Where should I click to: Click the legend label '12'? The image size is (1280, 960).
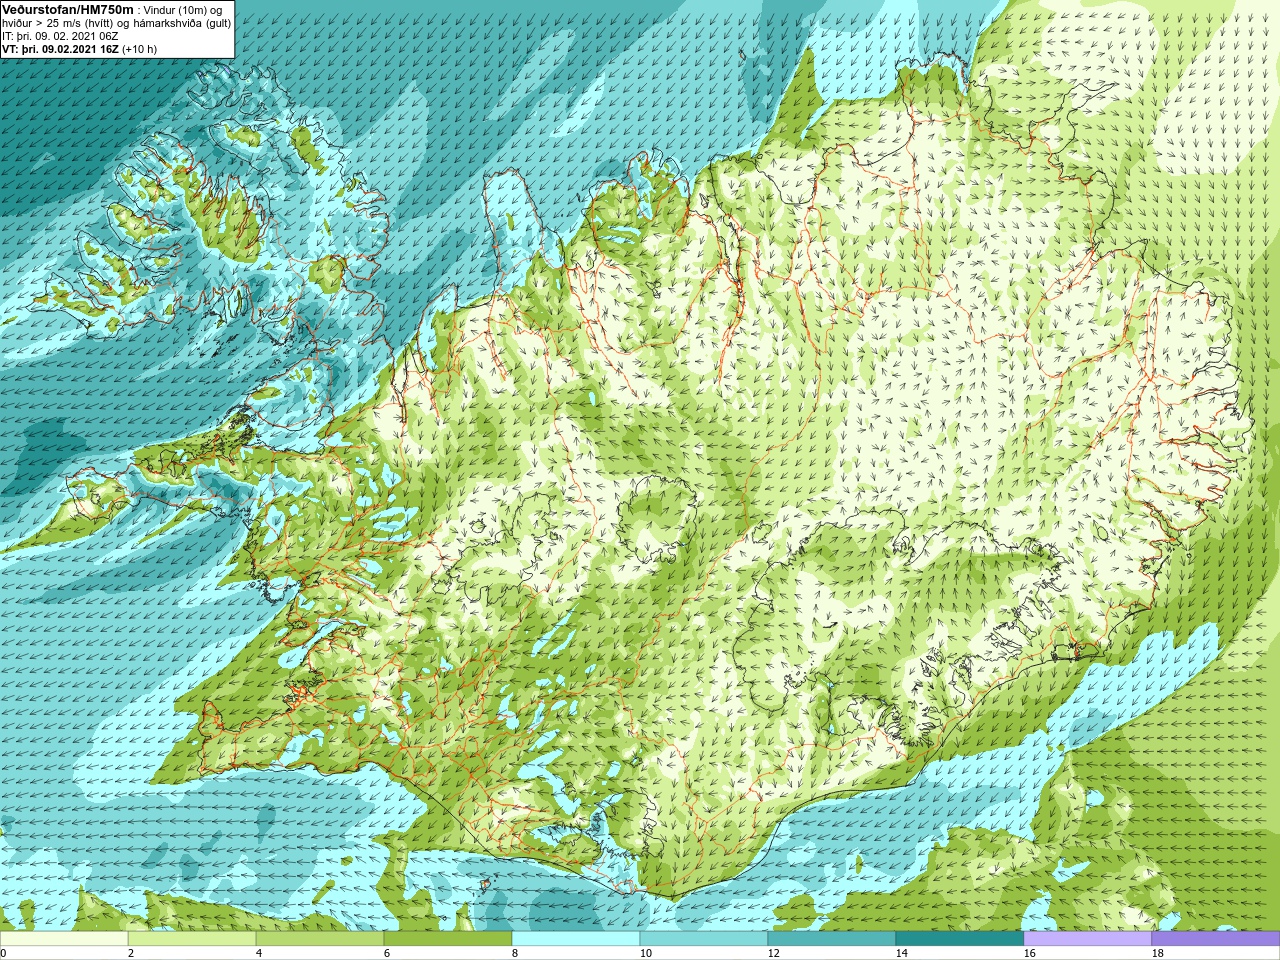coord(773,953)
